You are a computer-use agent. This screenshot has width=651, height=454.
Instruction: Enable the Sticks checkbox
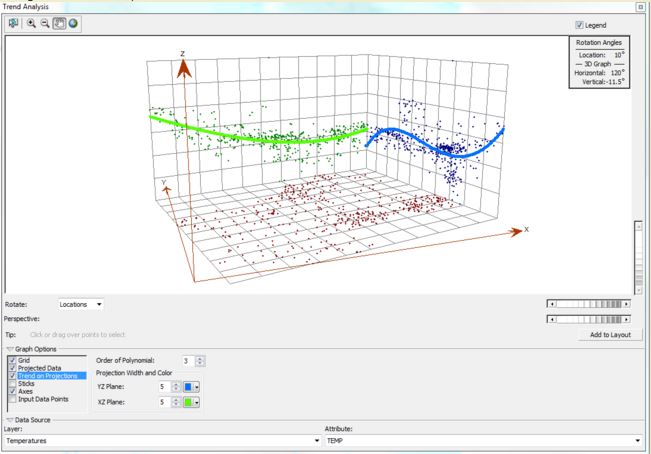[11, 382]
